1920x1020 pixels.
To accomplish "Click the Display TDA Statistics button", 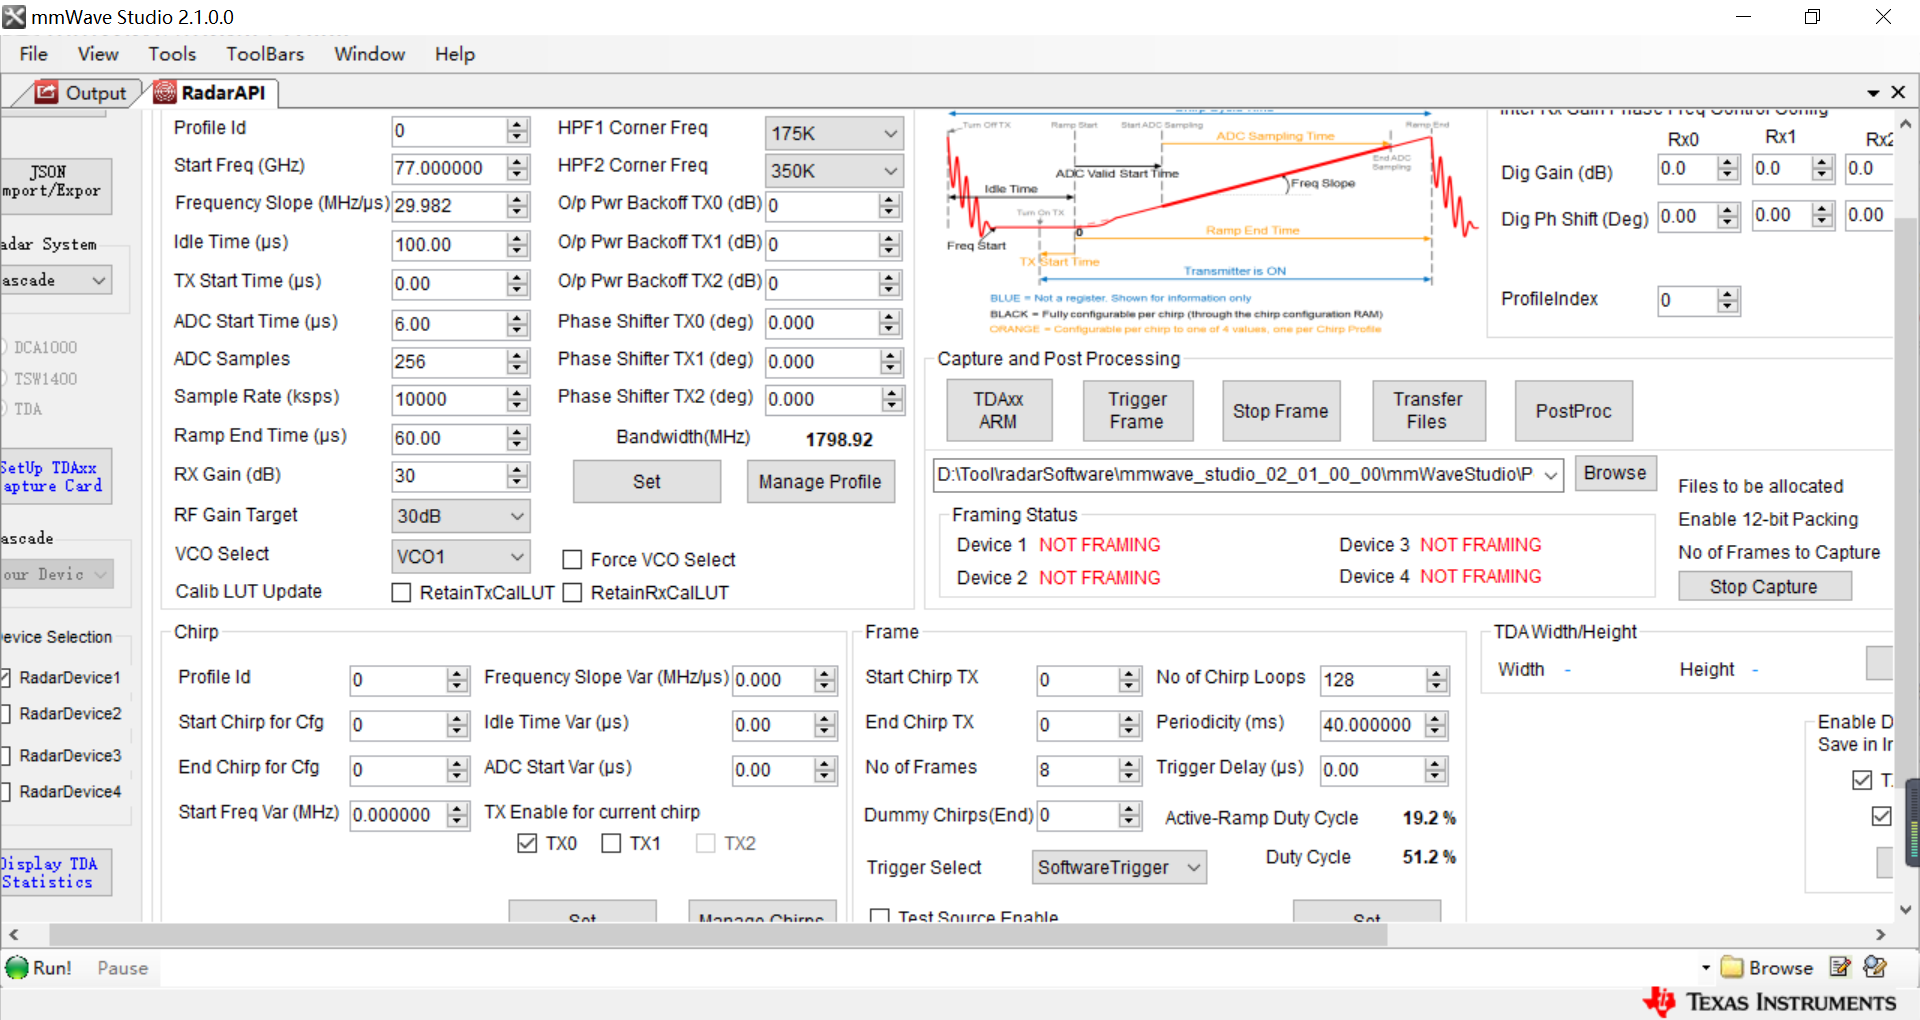I will tap(54, 873).
